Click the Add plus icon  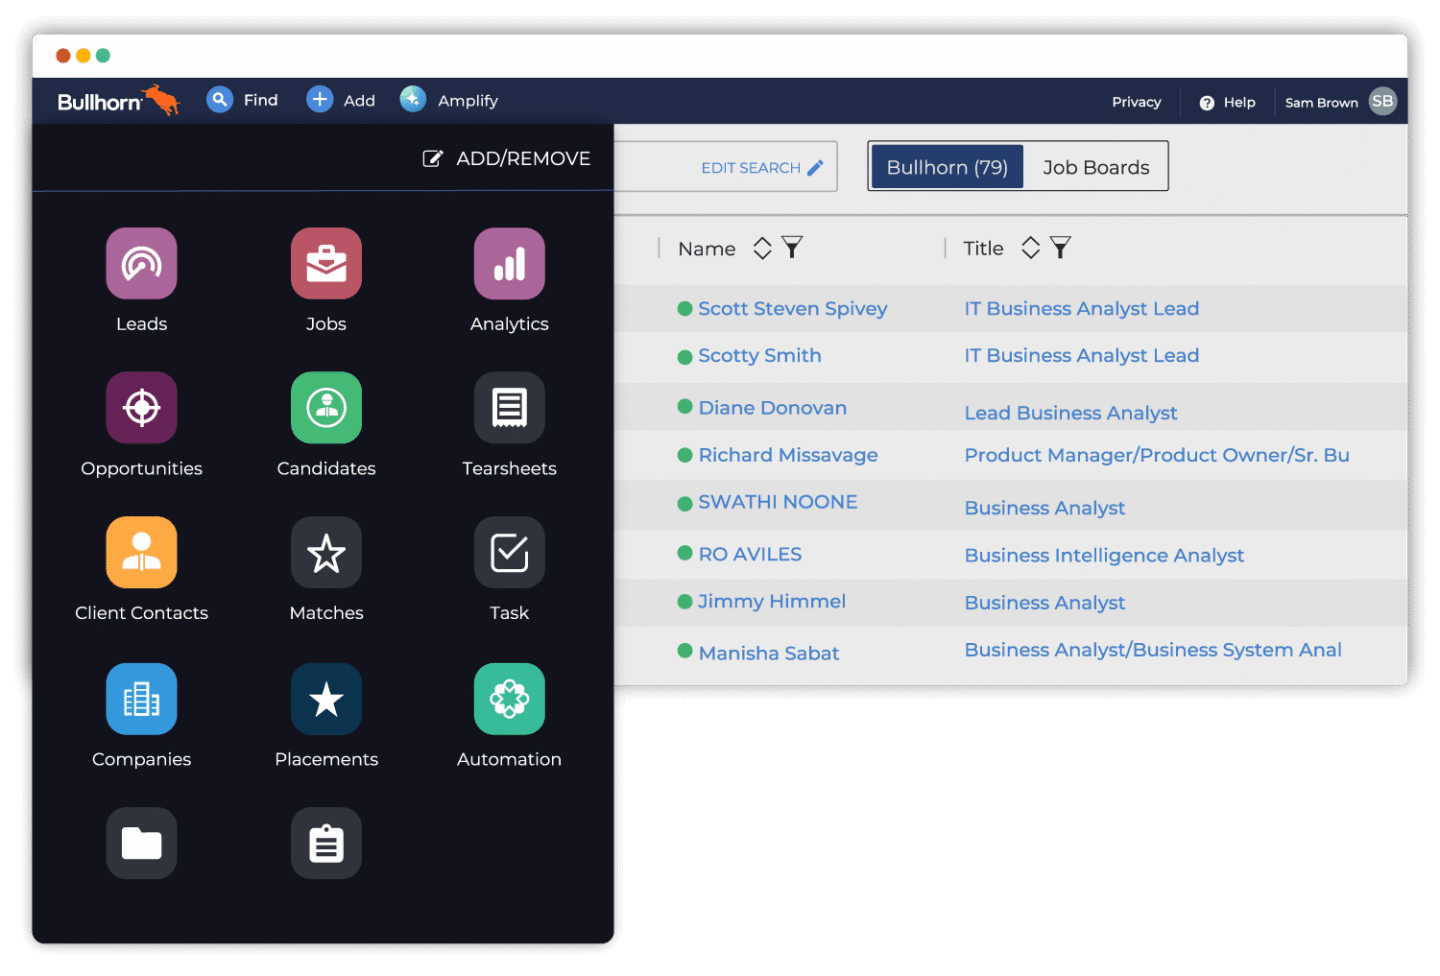(319, 99)
